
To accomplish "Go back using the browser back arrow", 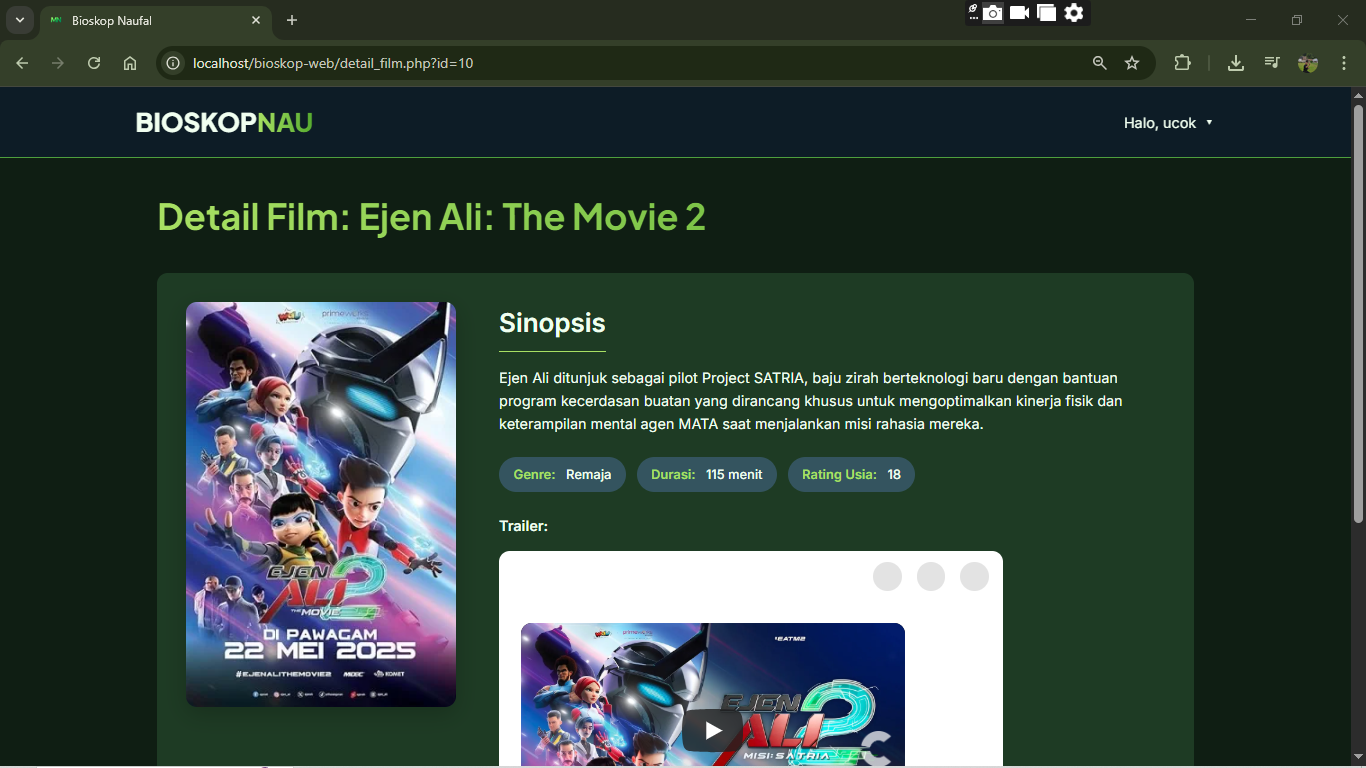I will pos(22,63).
